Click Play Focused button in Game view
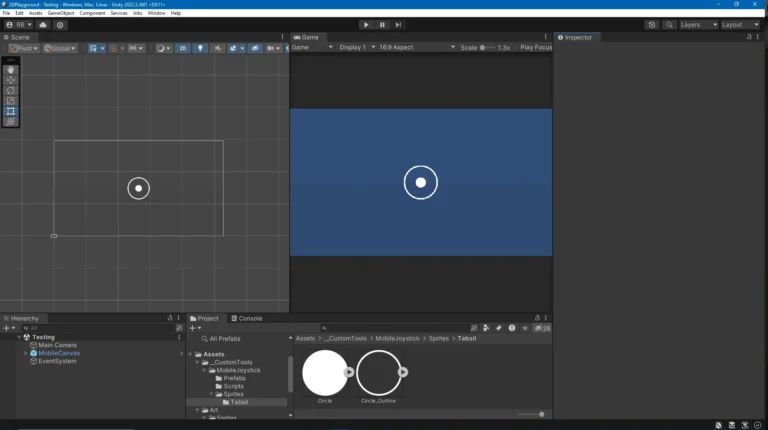 click(536, 48)
